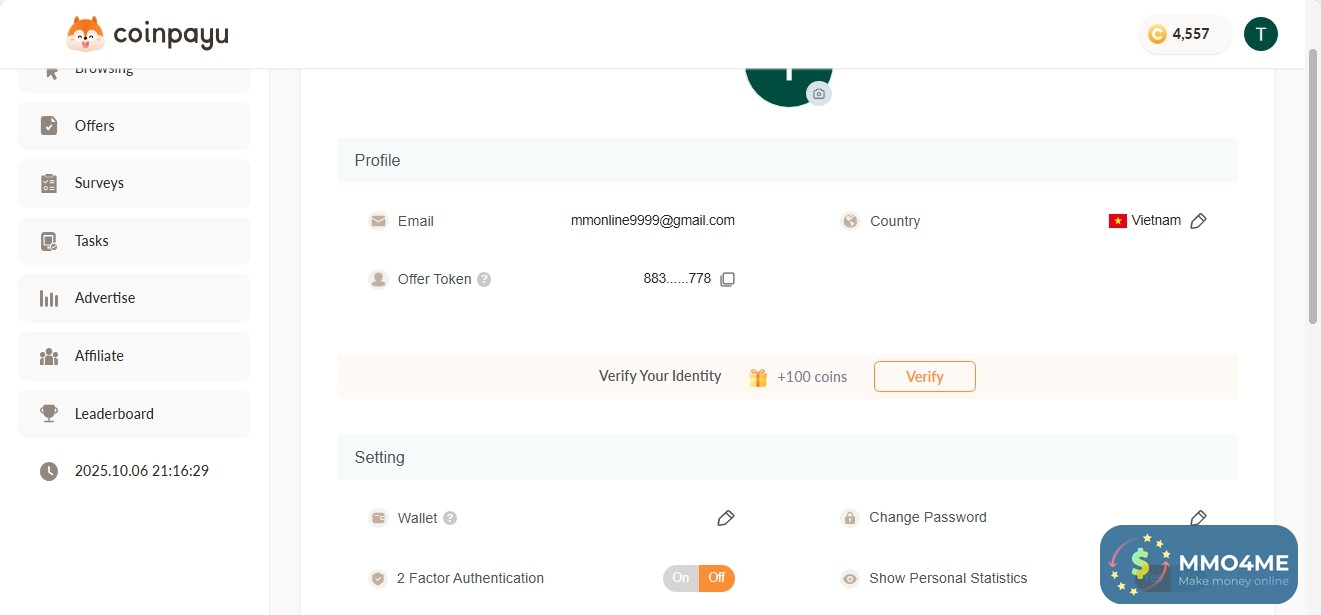Click the Wallet help question mark icon
1321x615 pixels.
[x=450, y=518]
